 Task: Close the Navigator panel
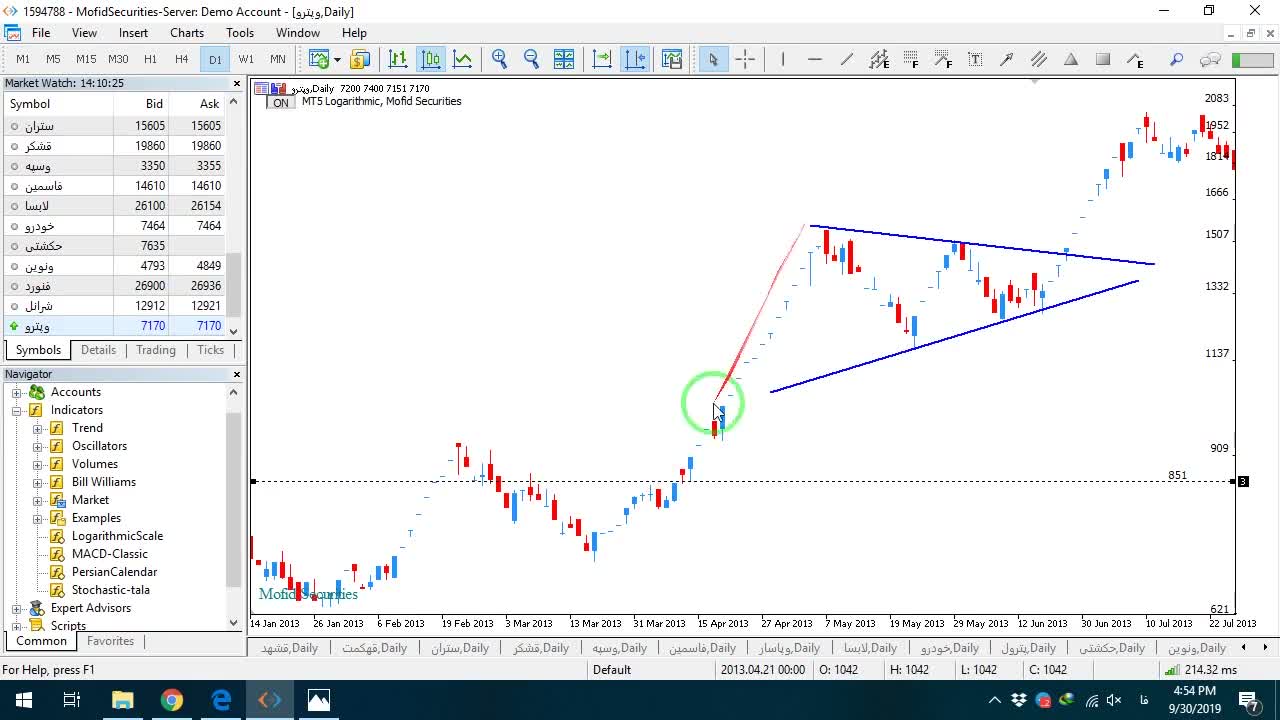[x=237, y=374]
